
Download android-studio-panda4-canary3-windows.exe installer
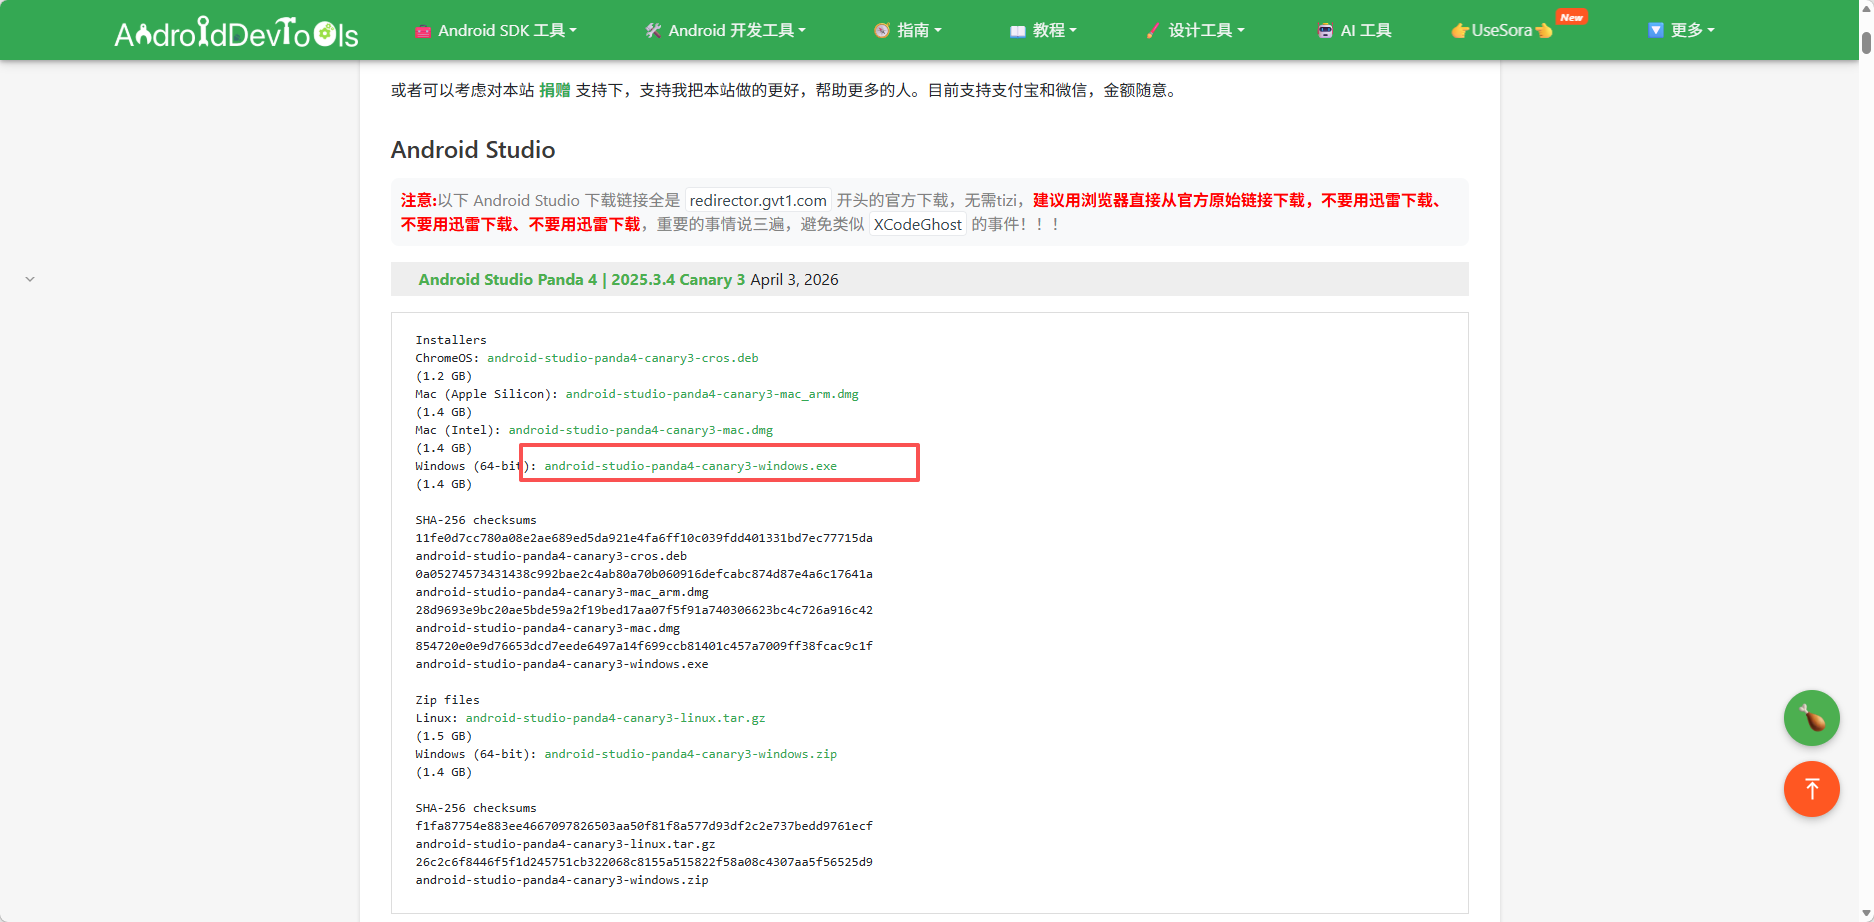[x=691, y=466]
